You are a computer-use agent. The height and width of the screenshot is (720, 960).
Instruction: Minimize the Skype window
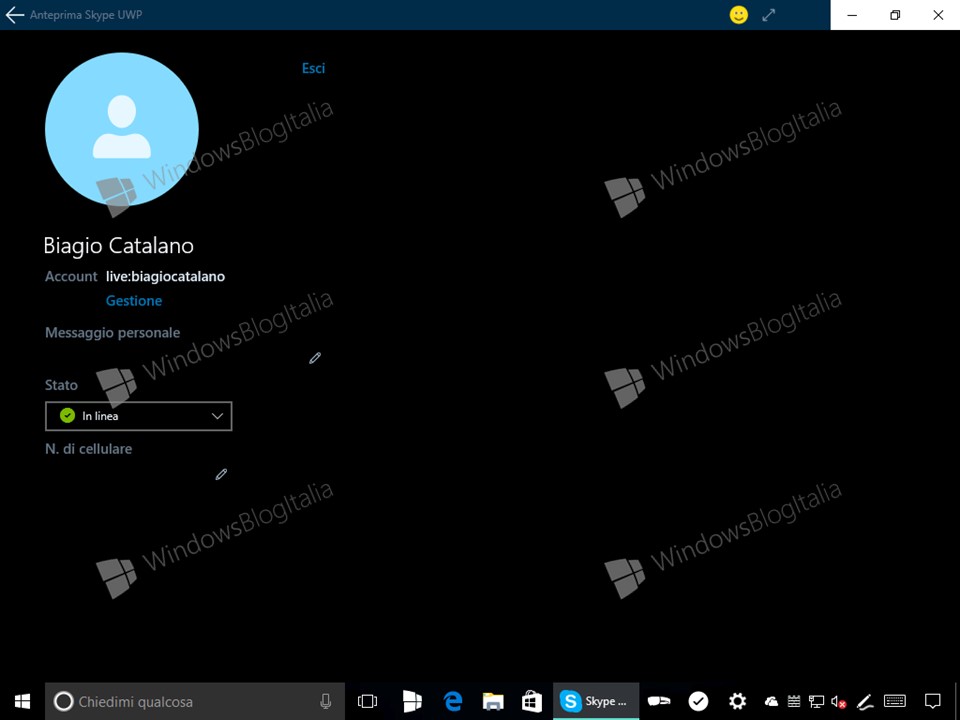coord(852,15)
